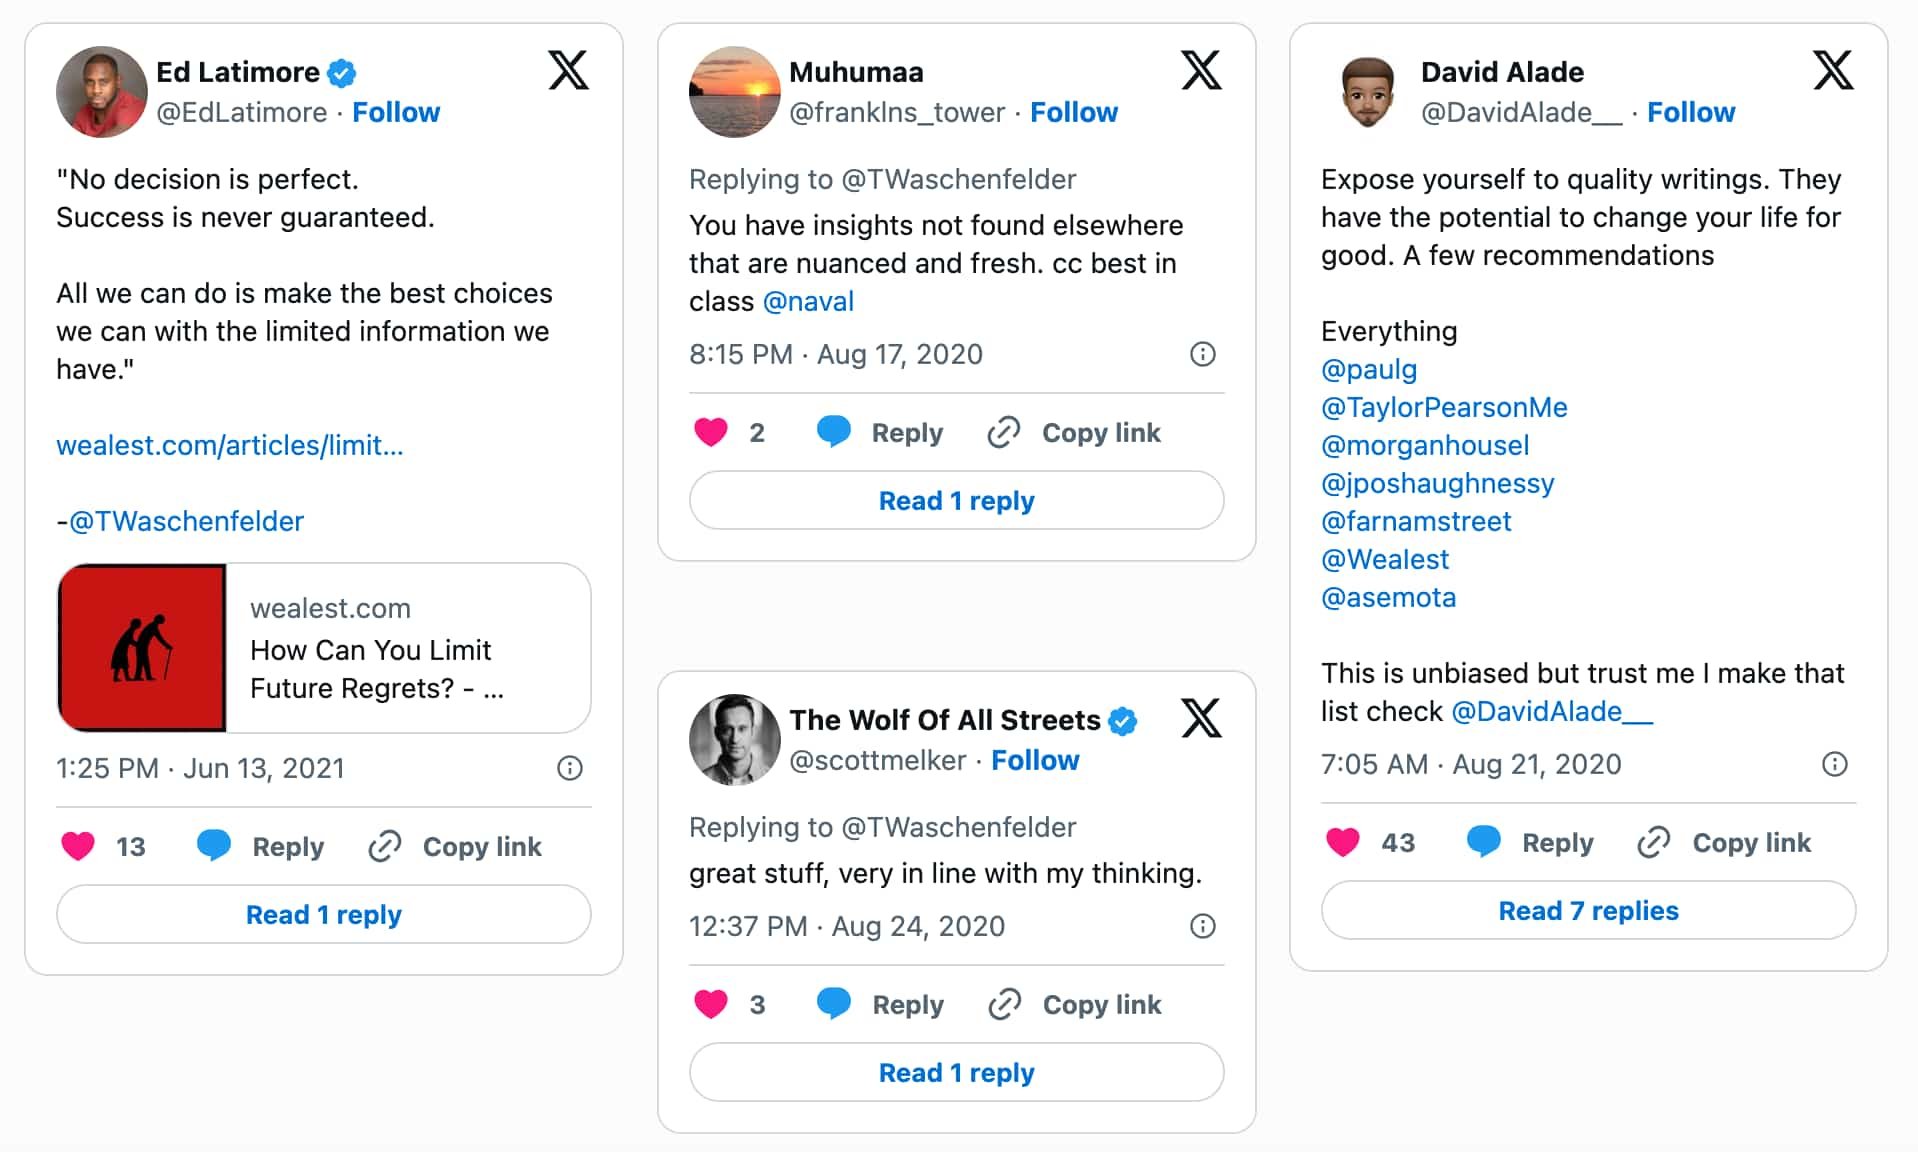Open the @morganhousel mention

click(1425, 445)
